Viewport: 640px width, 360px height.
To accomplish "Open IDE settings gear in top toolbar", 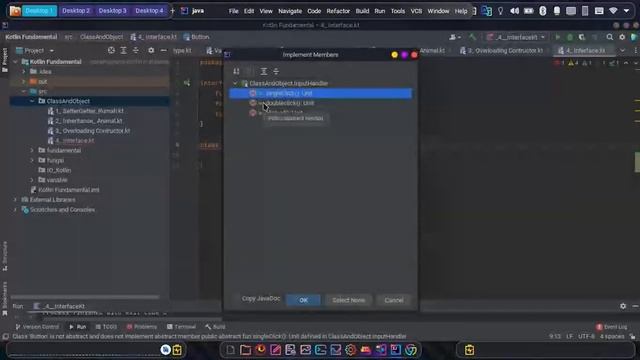I will 622,37.
